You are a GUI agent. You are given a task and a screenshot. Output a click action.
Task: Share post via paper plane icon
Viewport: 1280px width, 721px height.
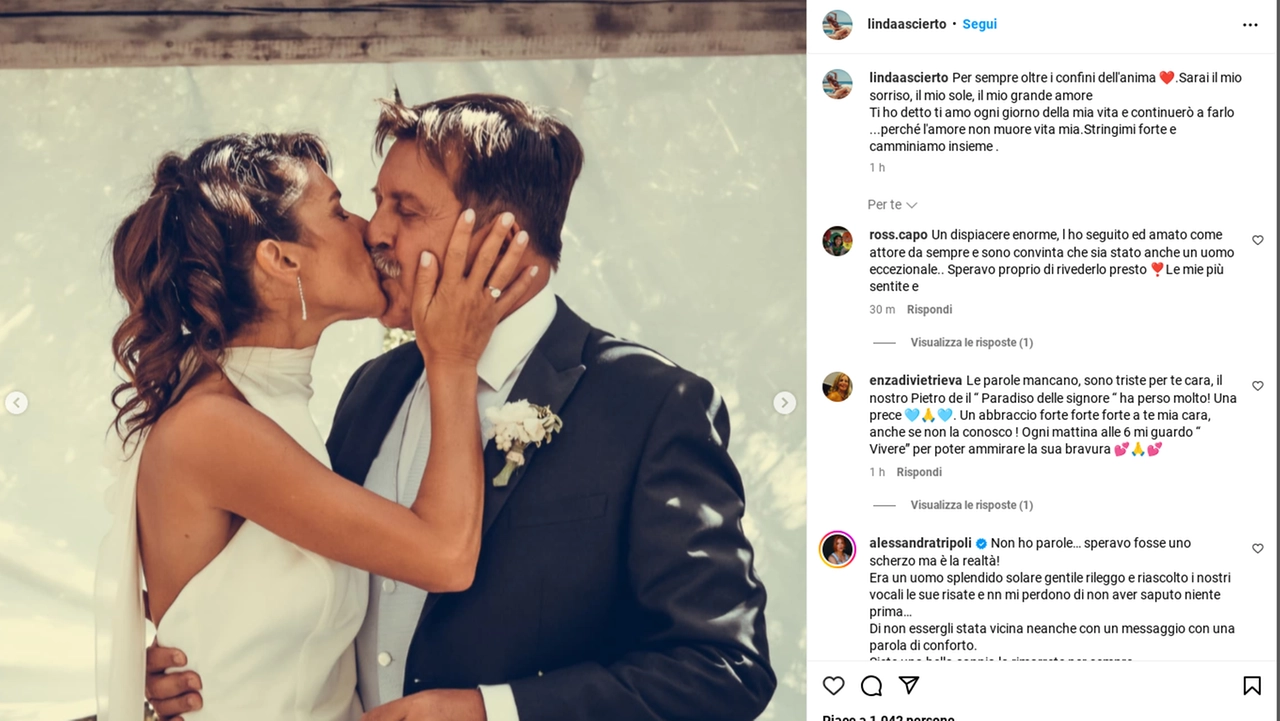[909, 685]
